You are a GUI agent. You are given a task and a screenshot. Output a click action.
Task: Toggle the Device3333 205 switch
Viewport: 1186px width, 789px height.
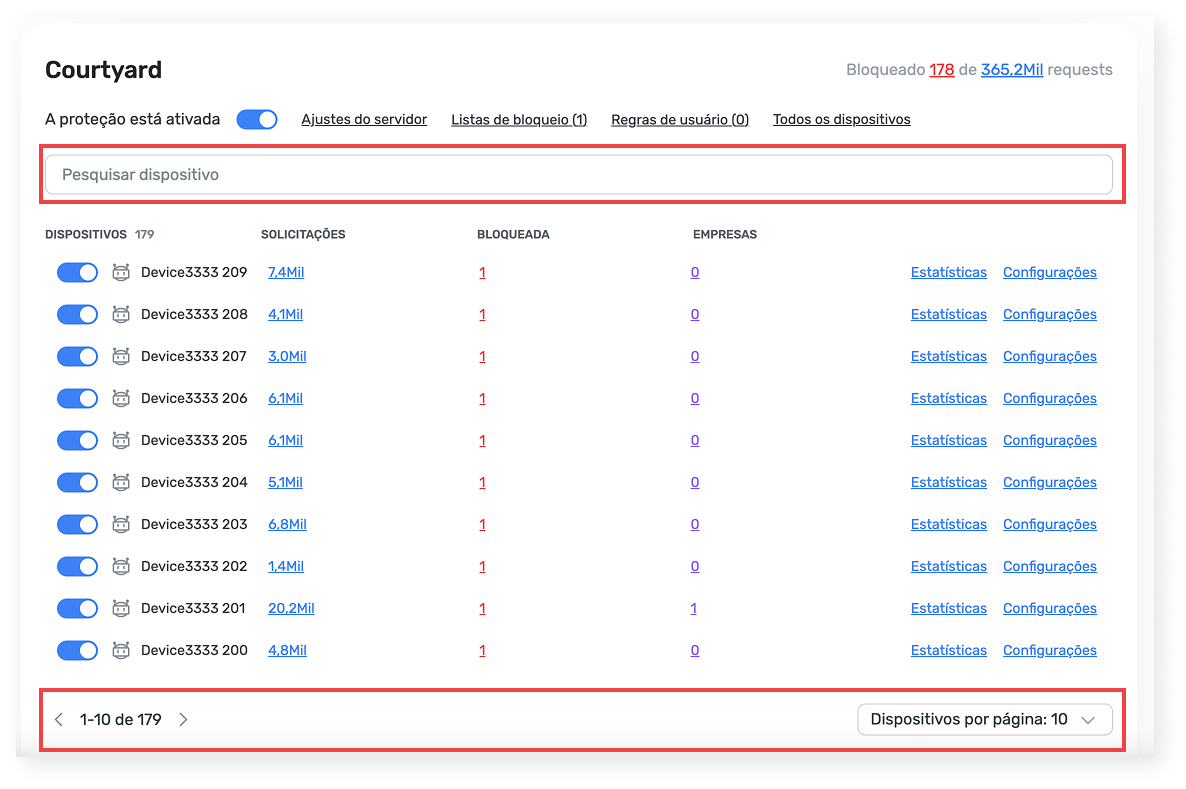click(x=77, y=440)
